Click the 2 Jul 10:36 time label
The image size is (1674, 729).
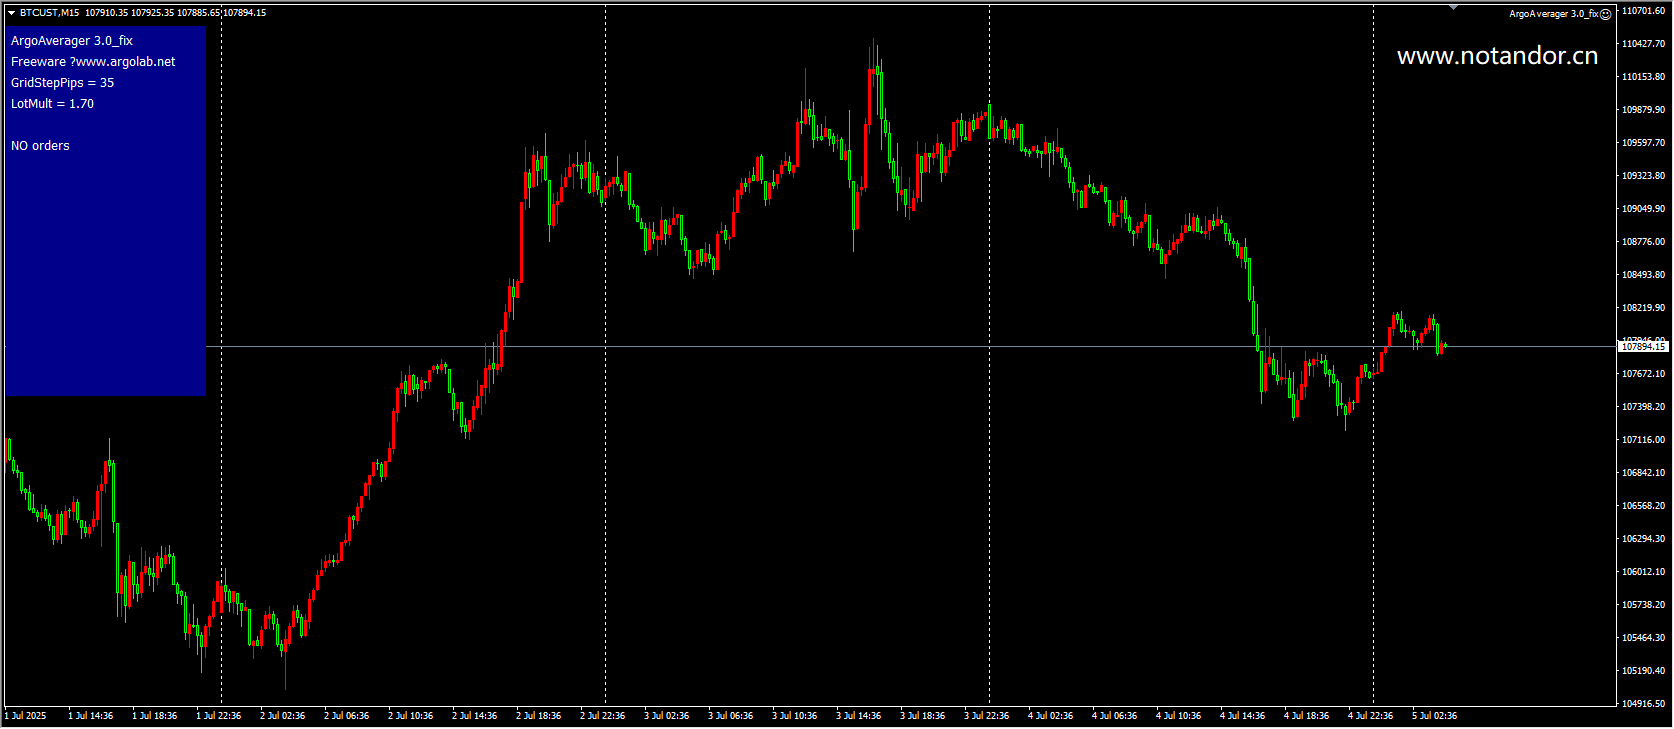pyautogui.click(x=410, y=716)
